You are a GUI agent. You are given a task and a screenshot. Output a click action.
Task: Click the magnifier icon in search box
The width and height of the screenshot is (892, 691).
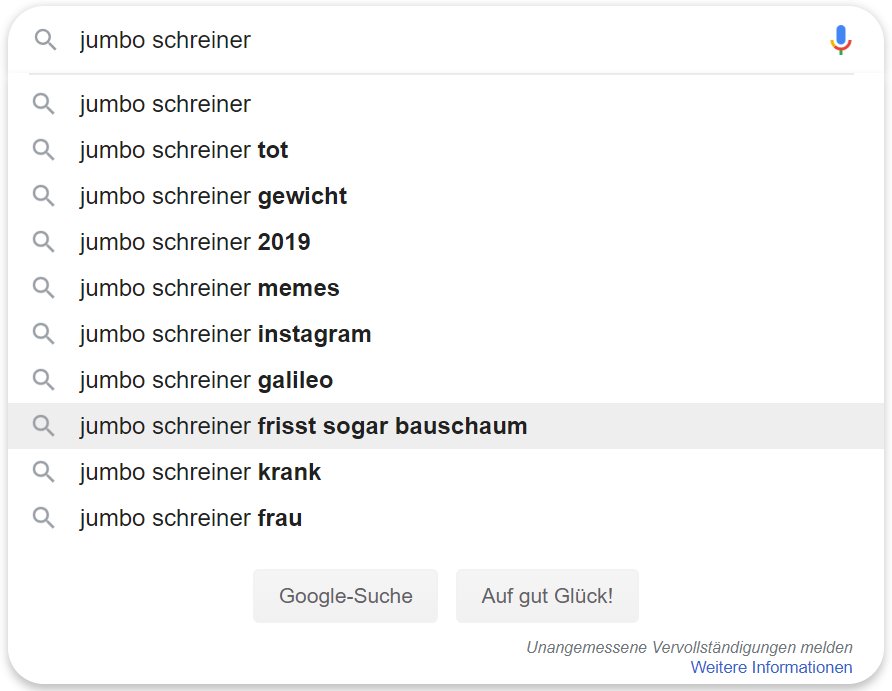(x=46, y=40)
